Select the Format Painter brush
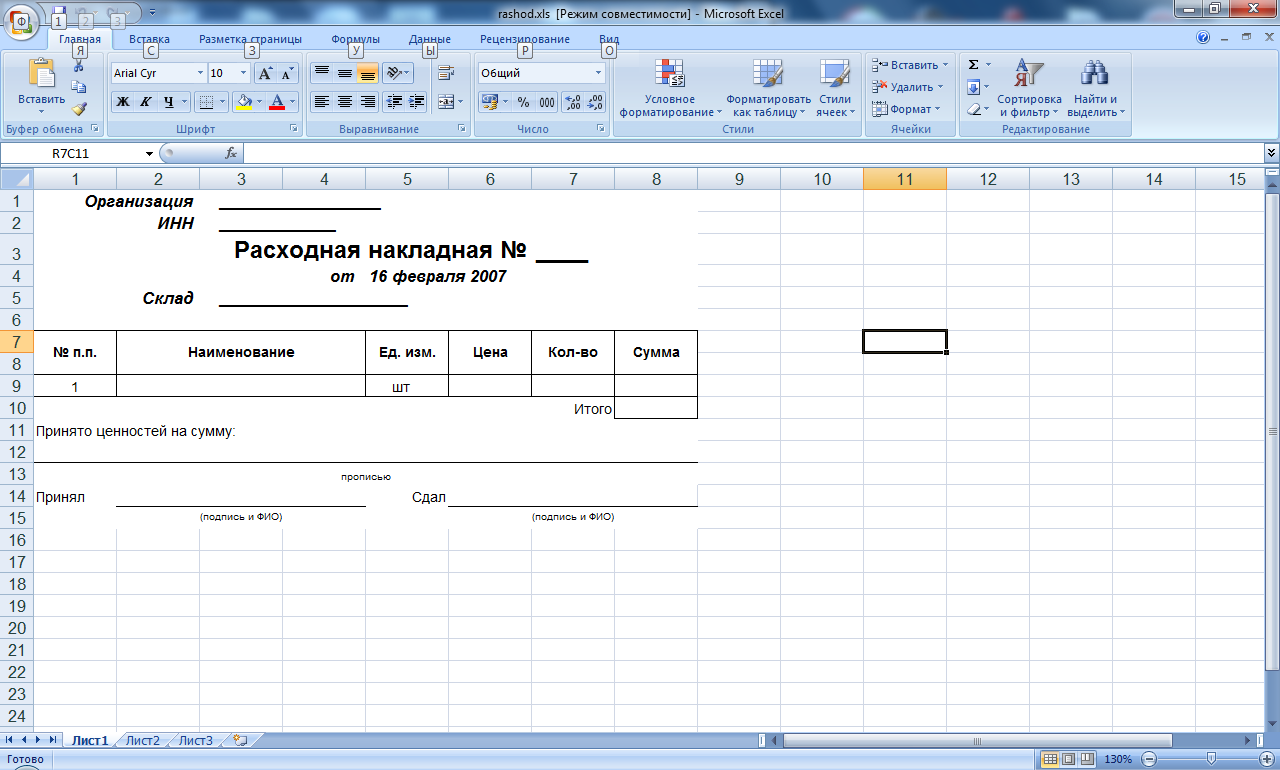This screenshot has height=770, width=1280. click(x=79, y=109)
